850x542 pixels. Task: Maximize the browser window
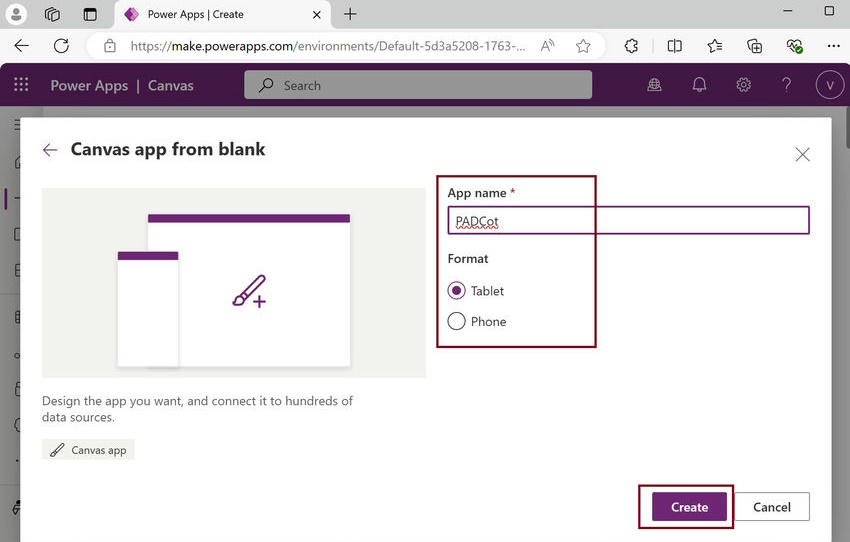(x=829, y=11)
